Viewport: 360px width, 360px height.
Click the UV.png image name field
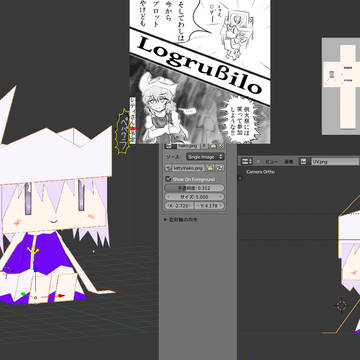pyautogui.click(x=334, y=162)
